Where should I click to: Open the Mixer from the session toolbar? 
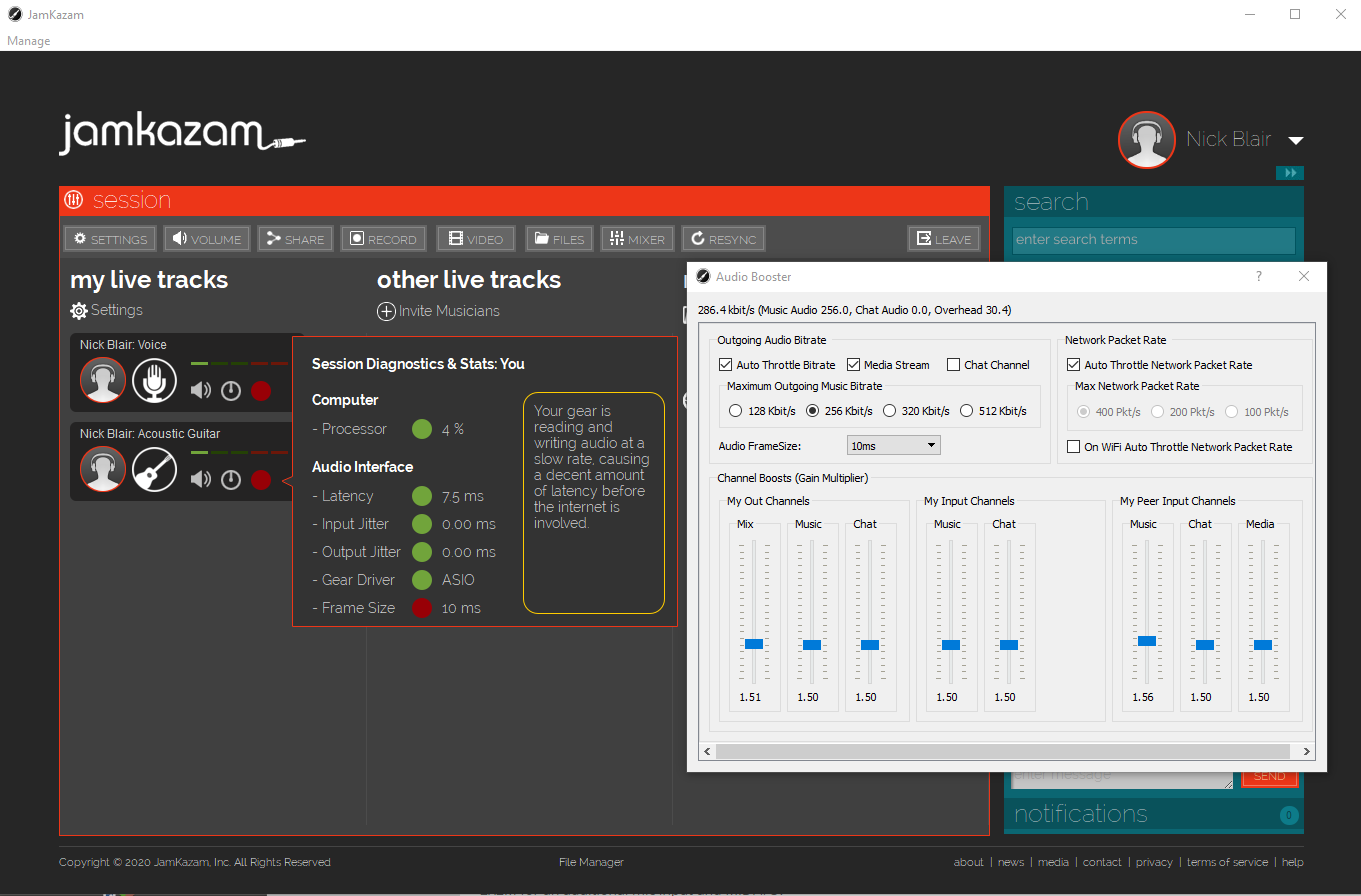click(637, 239)
